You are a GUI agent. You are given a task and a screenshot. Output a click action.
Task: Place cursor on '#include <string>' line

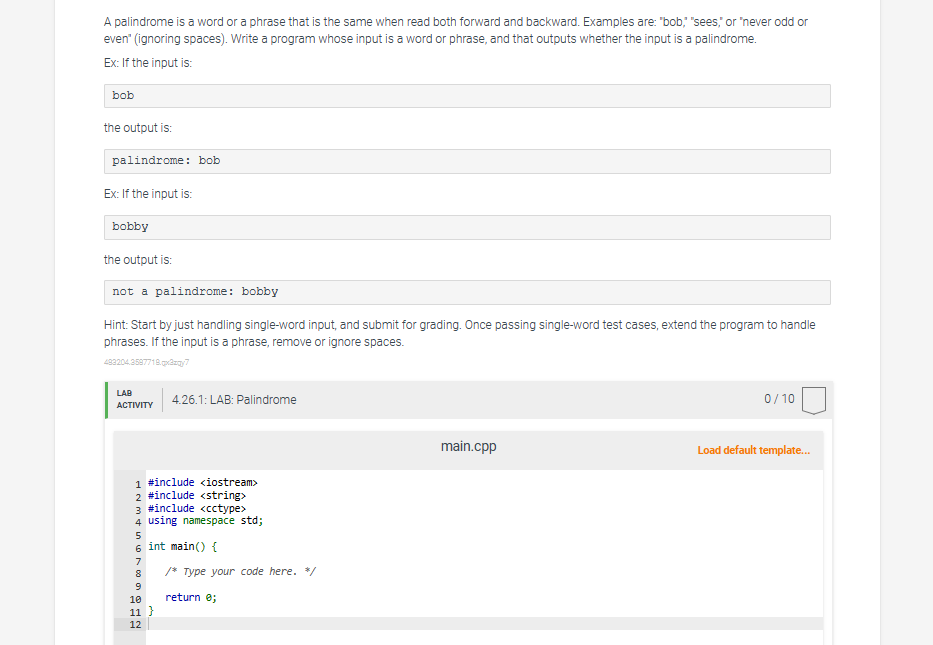pos(196,496)
